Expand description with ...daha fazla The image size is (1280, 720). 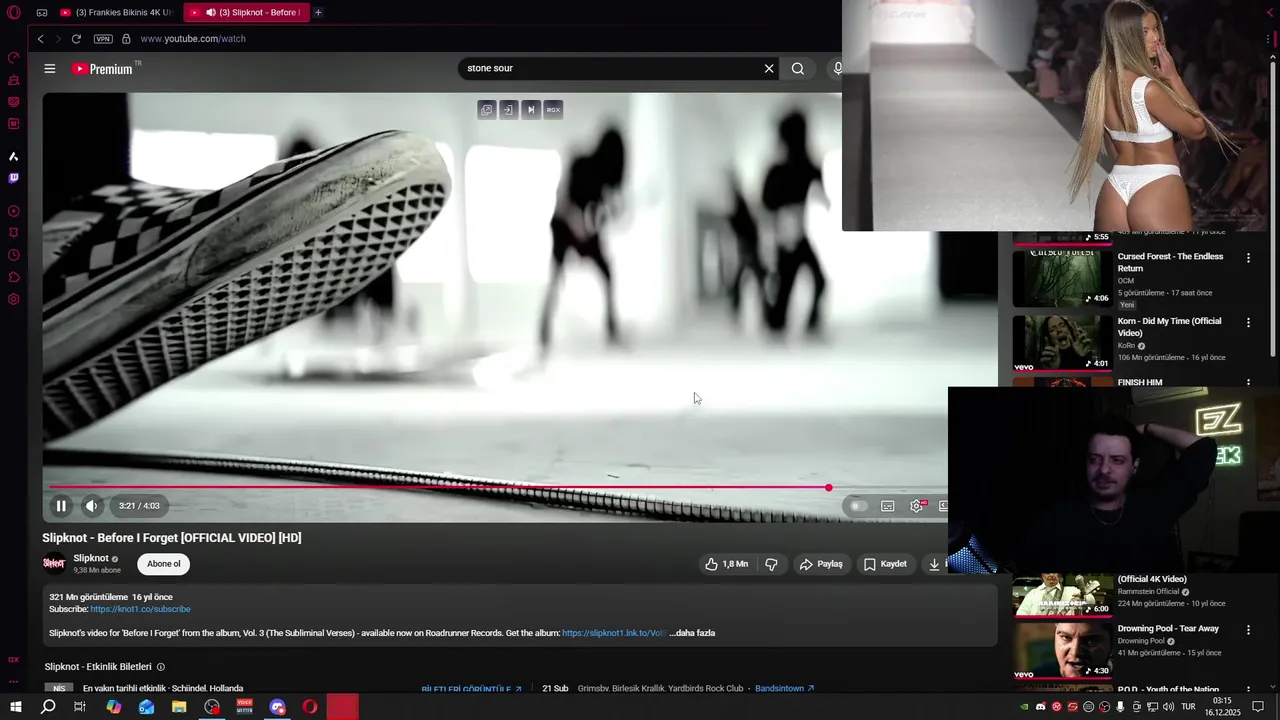click(692, 633)
